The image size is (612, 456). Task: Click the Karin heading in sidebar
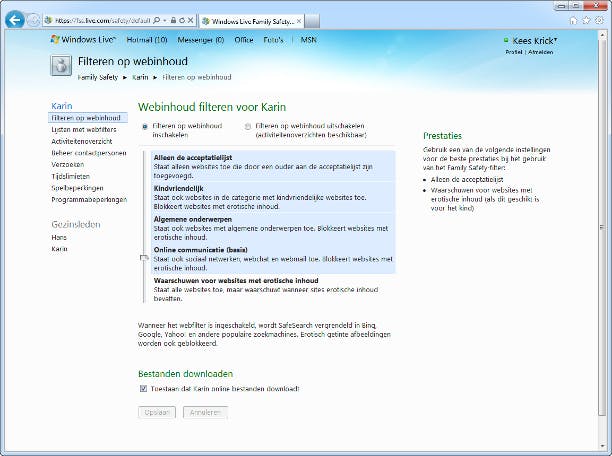[x=62, y=106]
